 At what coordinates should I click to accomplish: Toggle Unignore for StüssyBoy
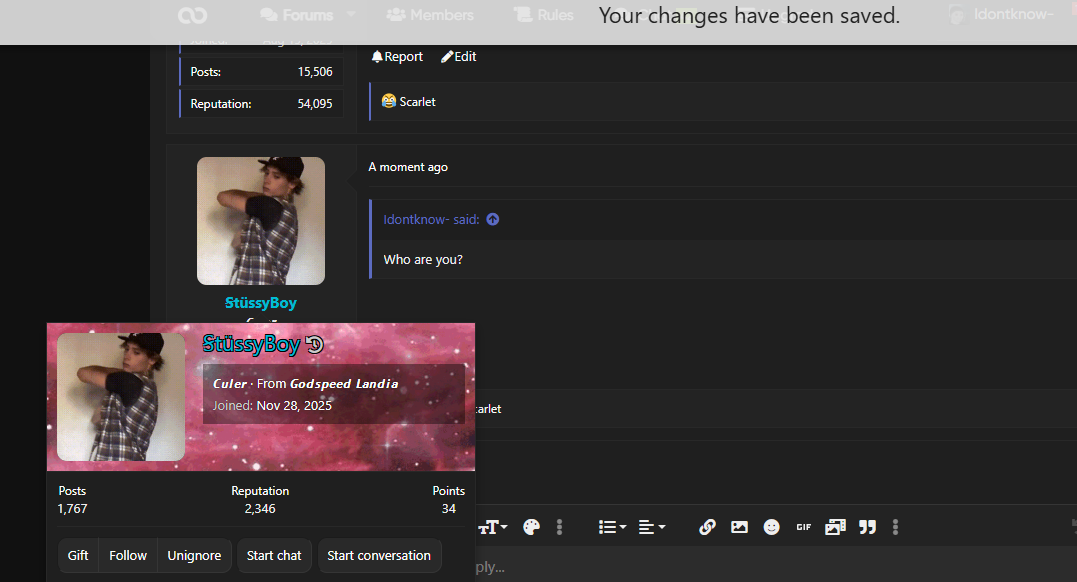(x=194, y=555)
